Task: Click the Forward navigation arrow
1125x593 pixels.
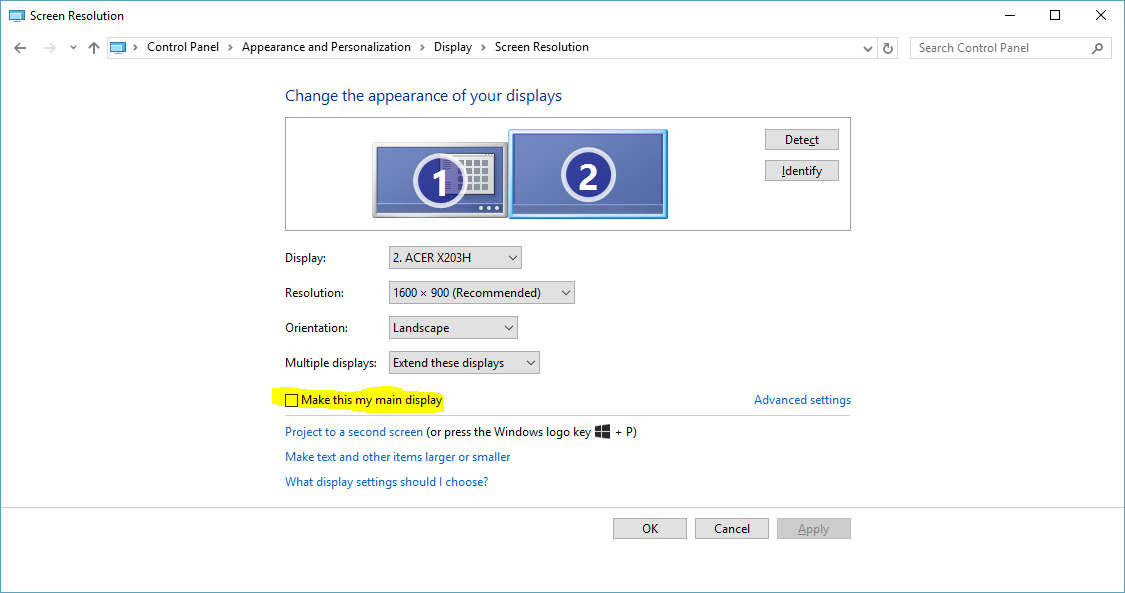Action: tap(49, 48)
